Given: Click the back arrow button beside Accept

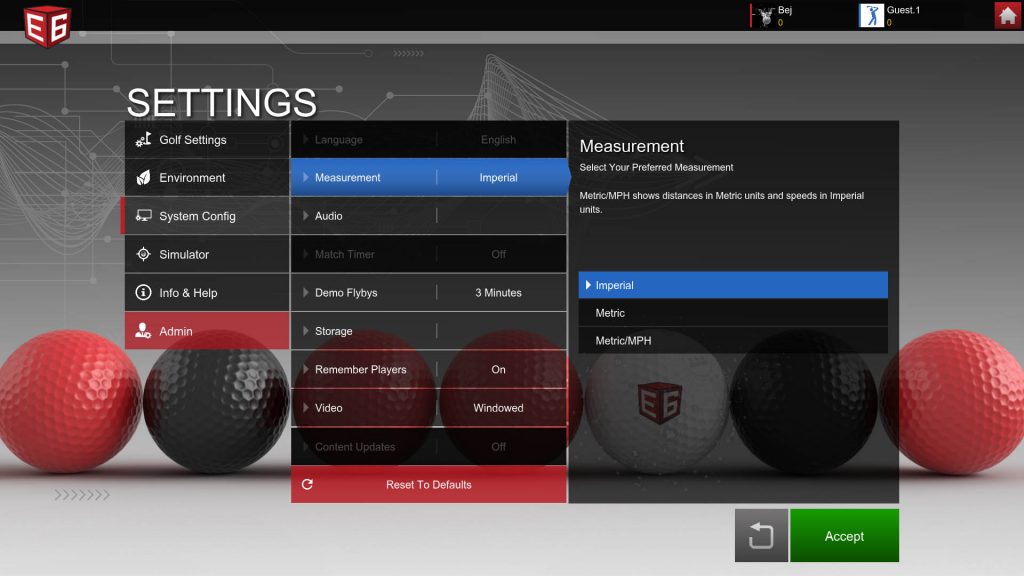Looking at the screenshot, I should tap(761, 536).
